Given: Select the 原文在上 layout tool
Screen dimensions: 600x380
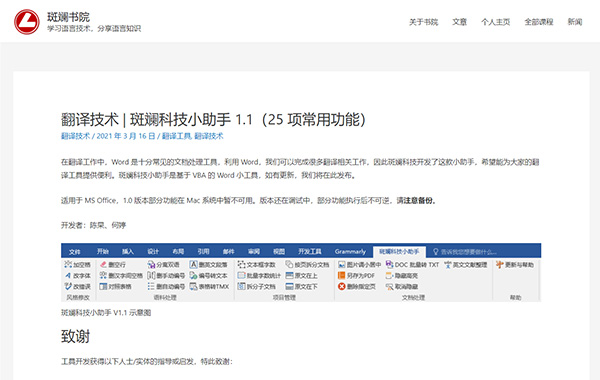Looking at the screenshot, I should click(302, 275).
